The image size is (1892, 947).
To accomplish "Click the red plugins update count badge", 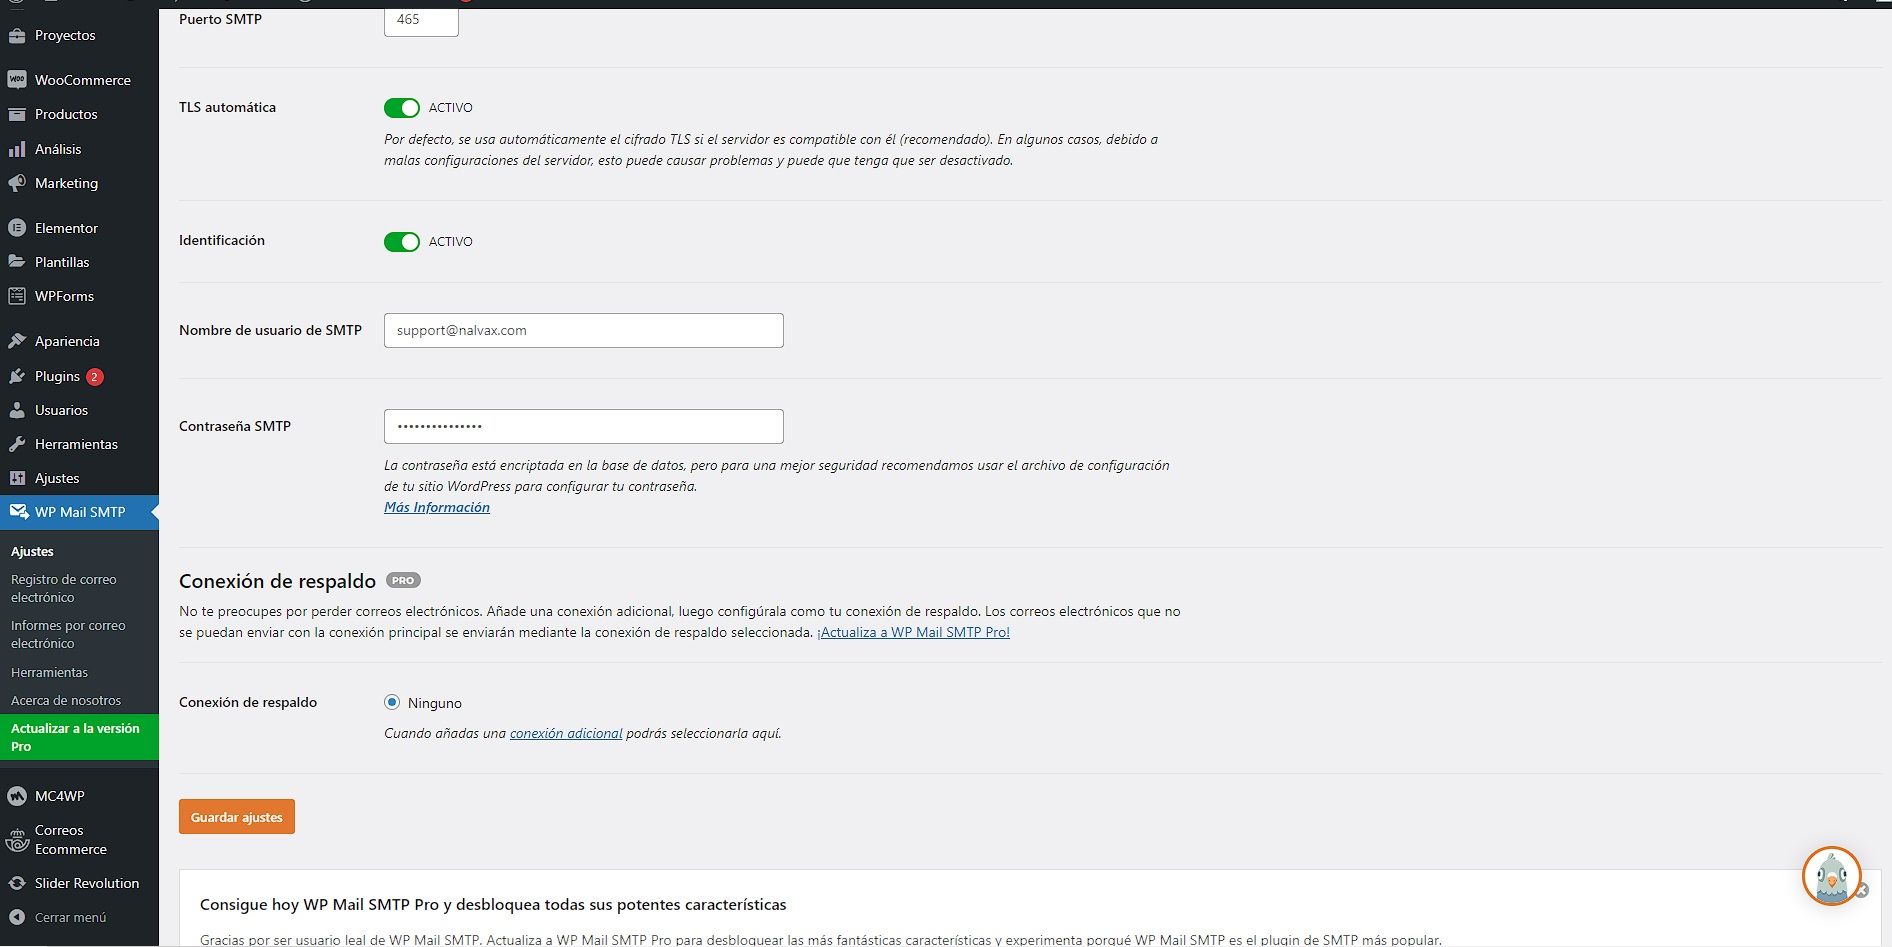I will 95,377.
